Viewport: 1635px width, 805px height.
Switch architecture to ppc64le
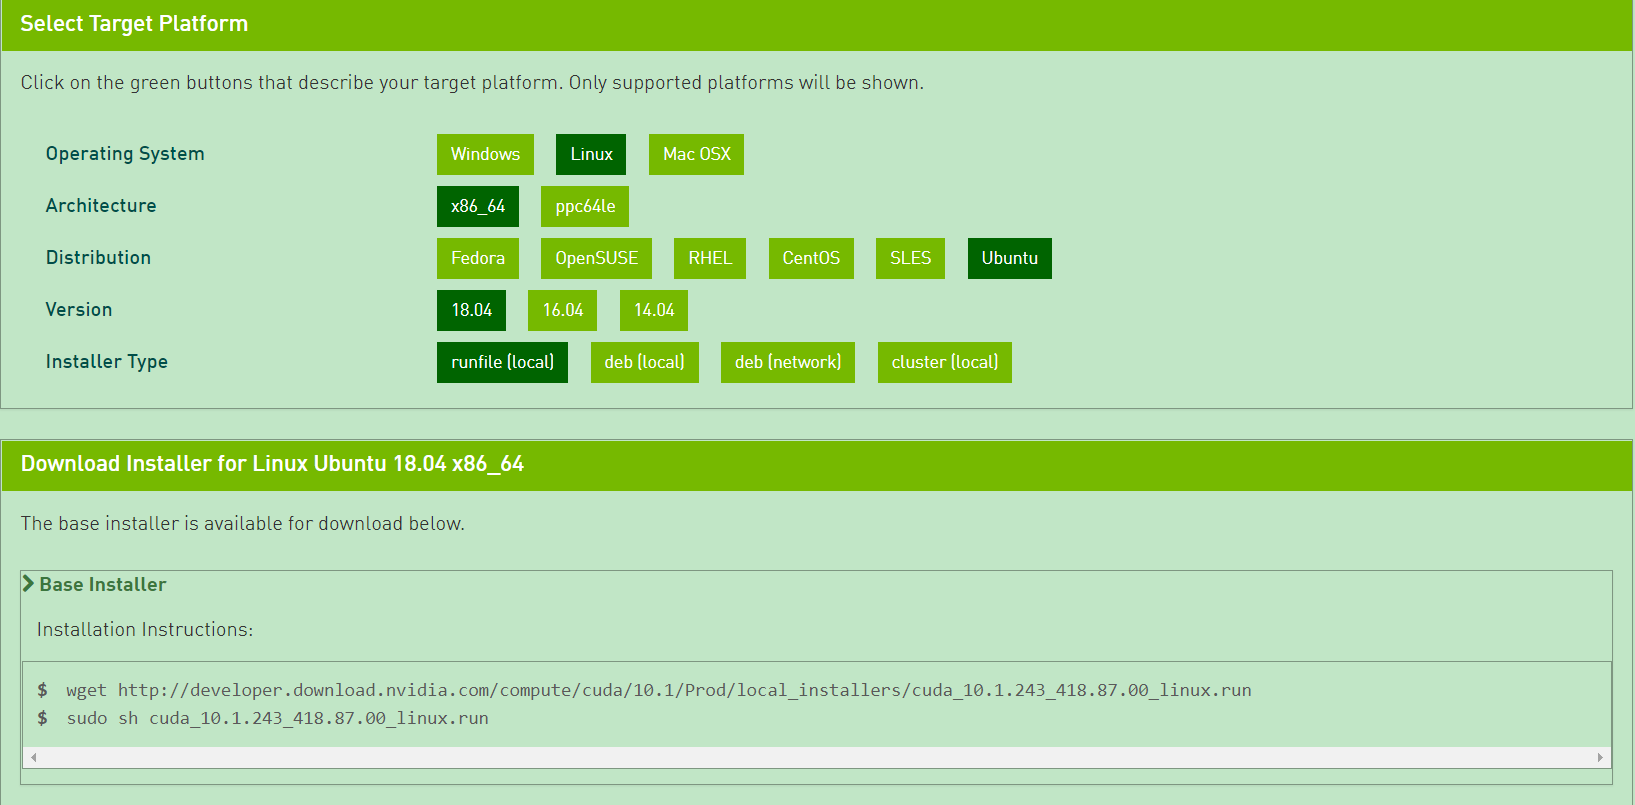click(x=585, y=206)
